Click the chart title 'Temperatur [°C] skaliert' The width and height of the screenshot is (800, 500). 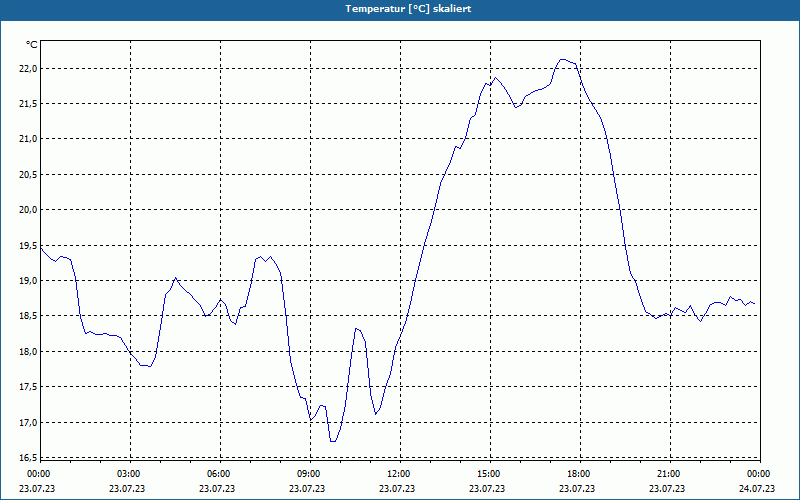pos(408,9)
